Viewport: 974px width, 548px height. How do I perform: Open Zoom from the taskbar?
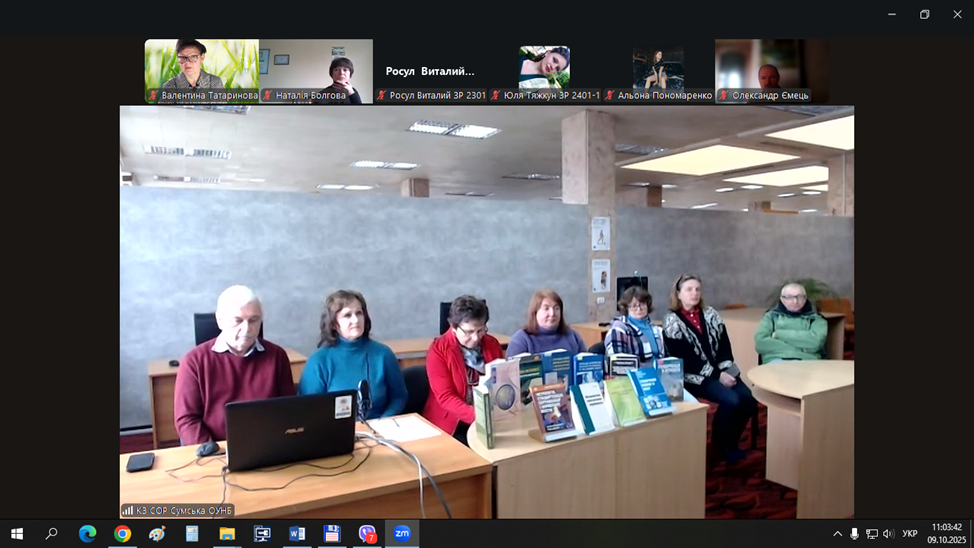pos(401,534)
